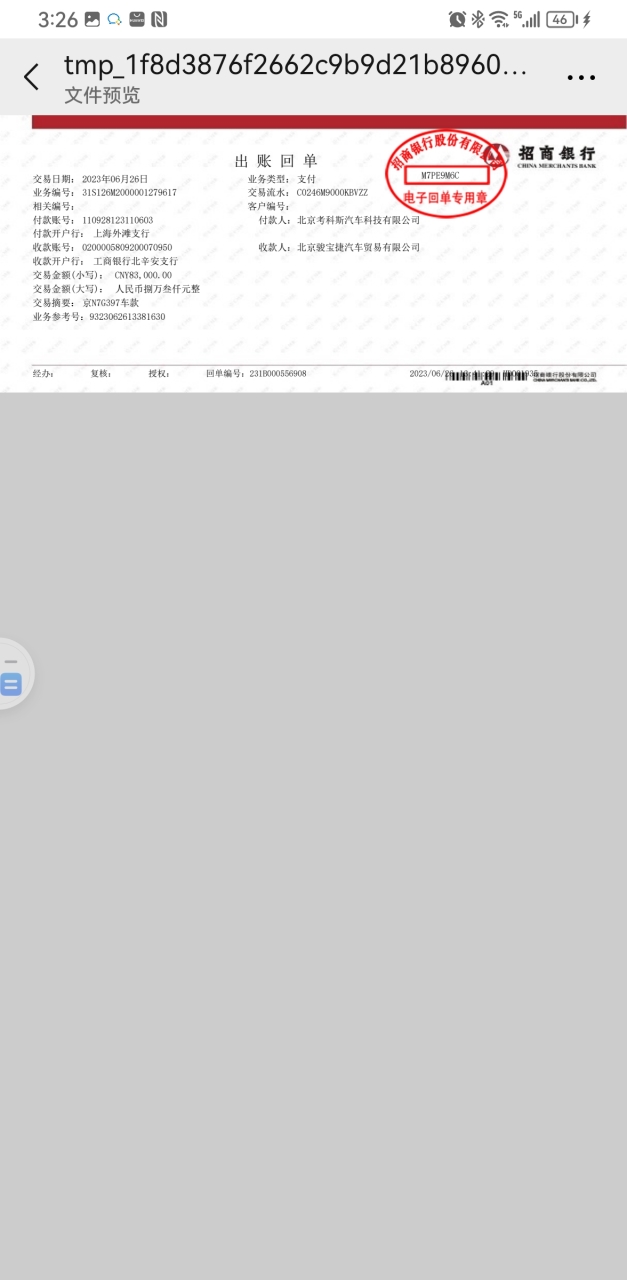Tap reference number 9323062613381630
Viewport: 627px width, 1280px height.
(x=127, y=316)
